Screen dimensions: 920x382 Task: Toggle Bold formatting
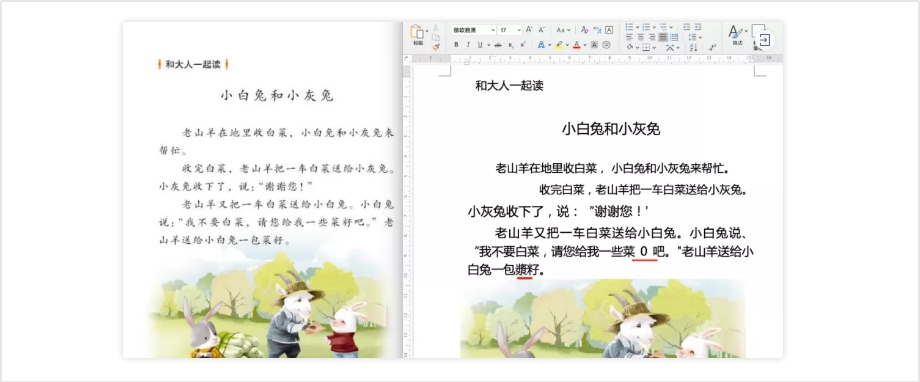pos(456,45)
